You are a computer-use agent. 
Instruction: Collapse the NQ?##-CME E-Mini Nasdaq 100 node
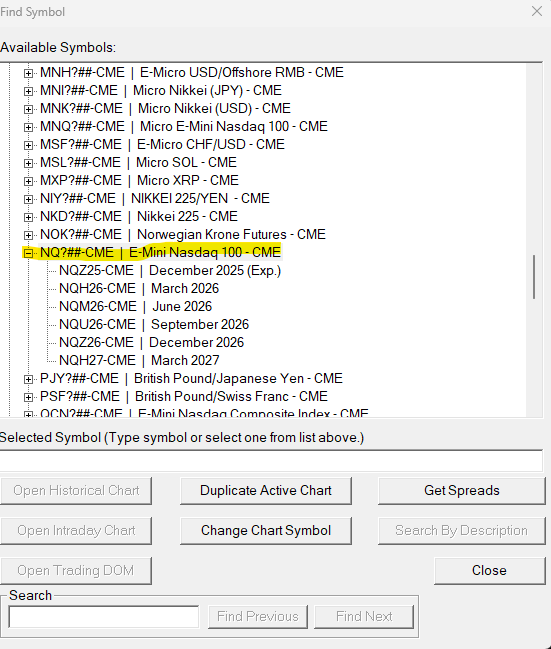click(x=28, y=253)
